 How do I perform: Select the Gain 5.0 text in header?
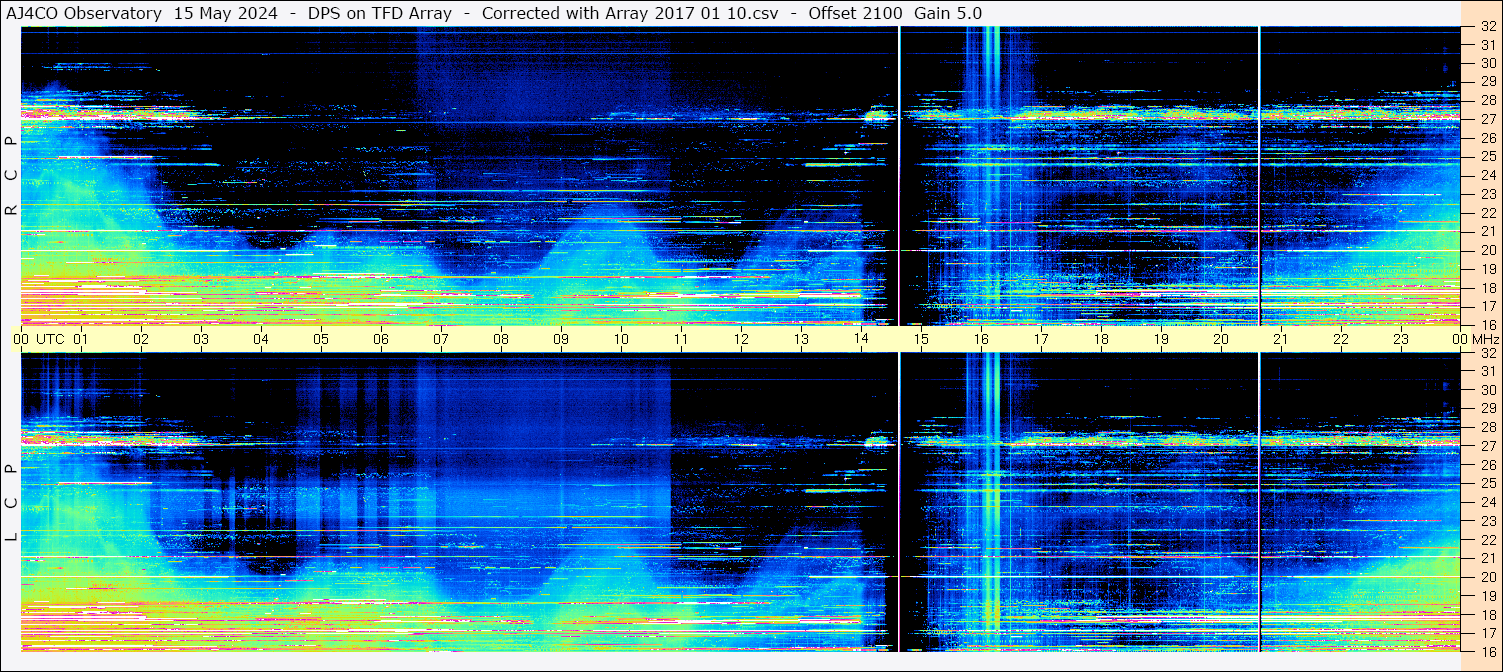click(x=948, y=13)
